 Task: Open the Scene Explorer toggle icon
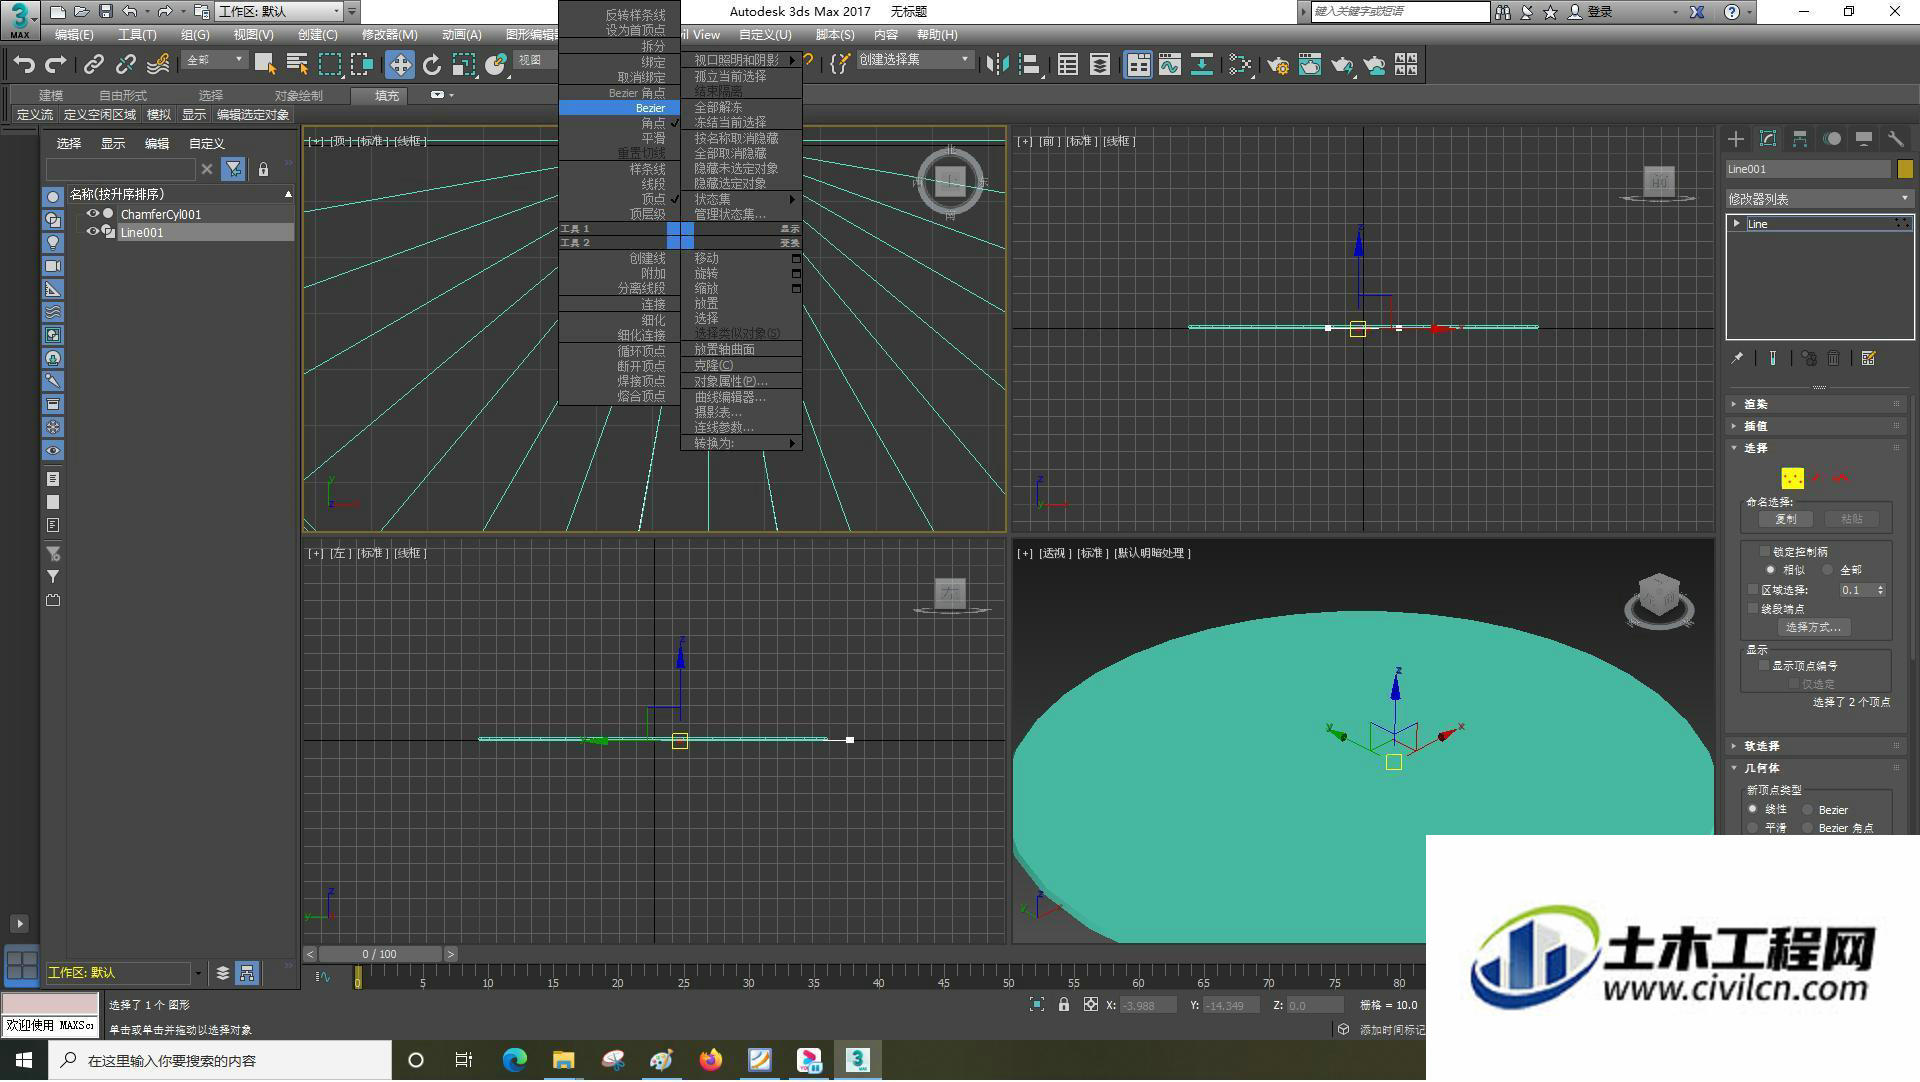[1068, 65]
